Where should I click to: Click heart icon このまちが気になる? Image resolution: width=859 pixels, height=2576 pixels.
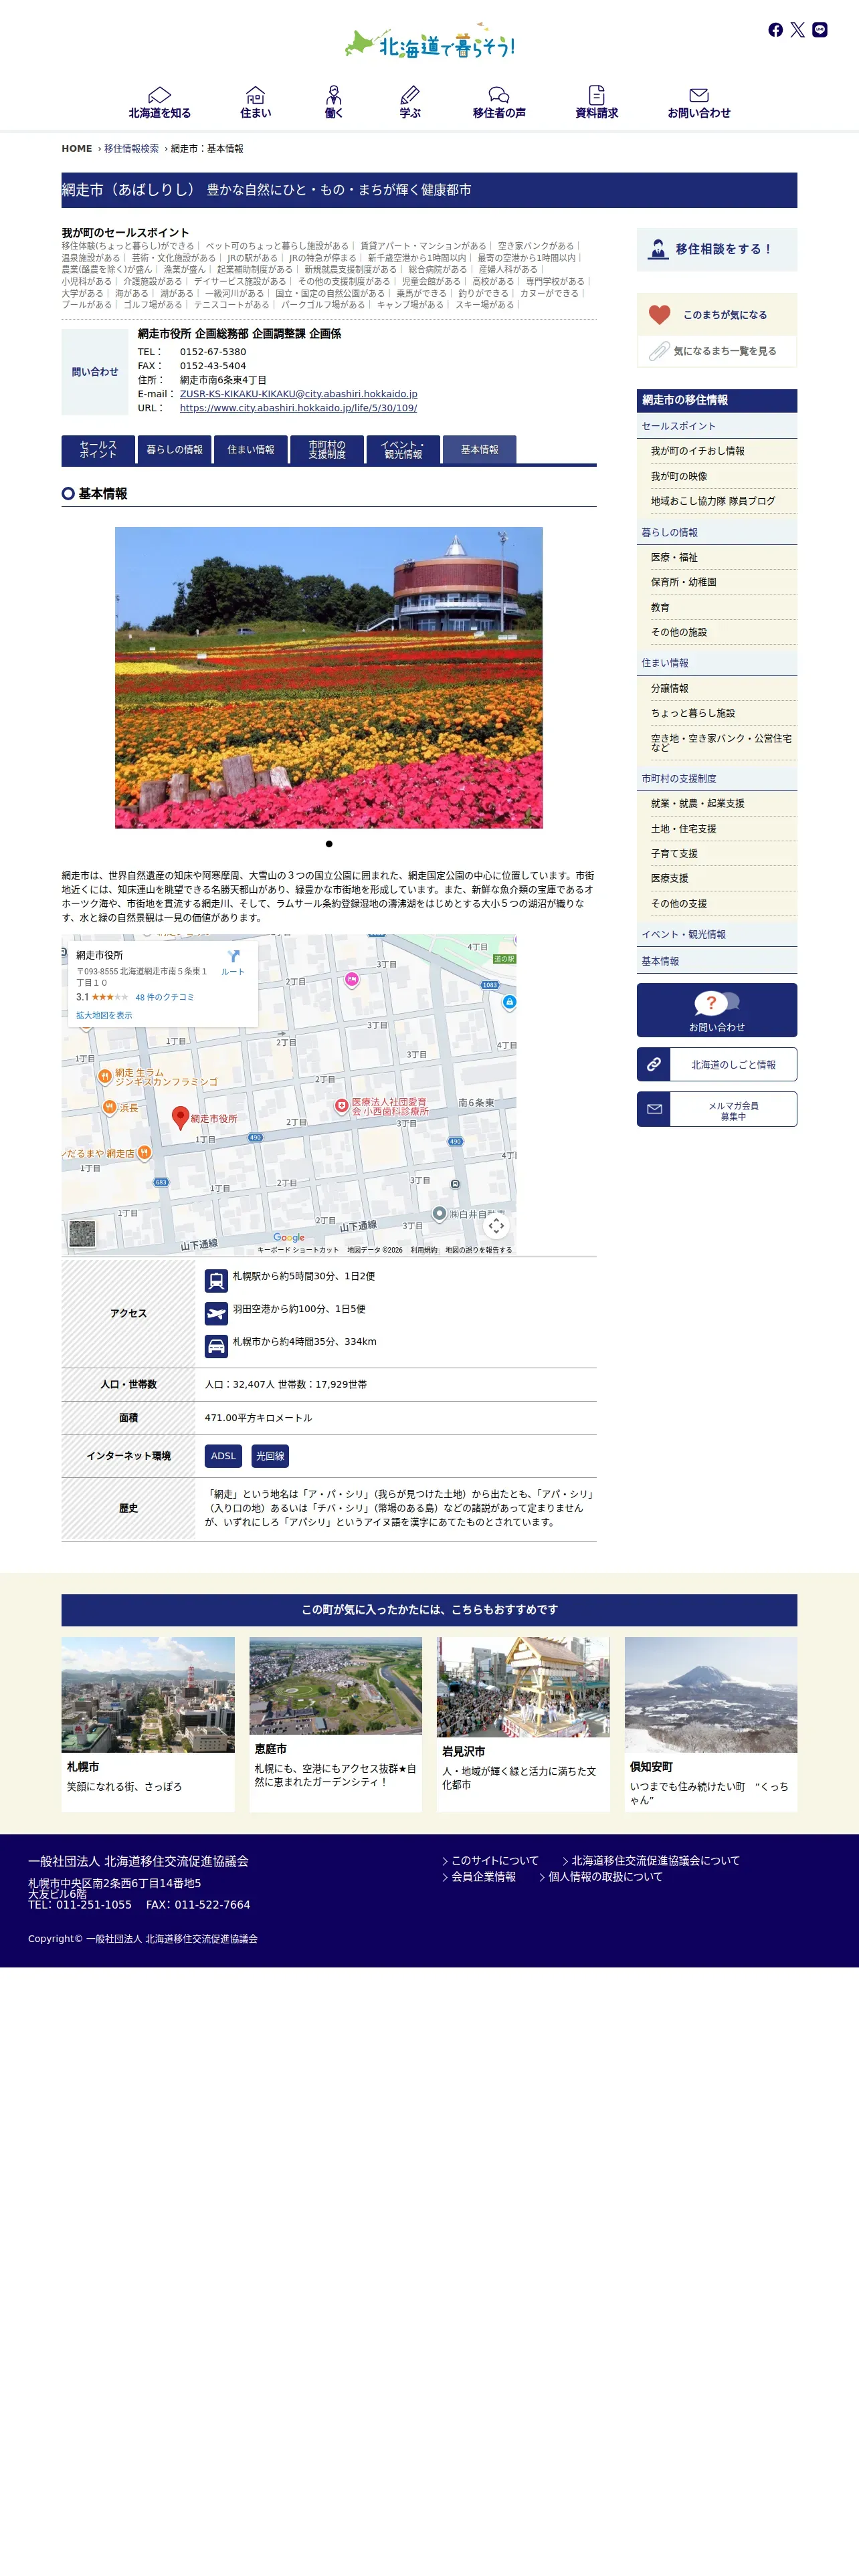[717, 314]
